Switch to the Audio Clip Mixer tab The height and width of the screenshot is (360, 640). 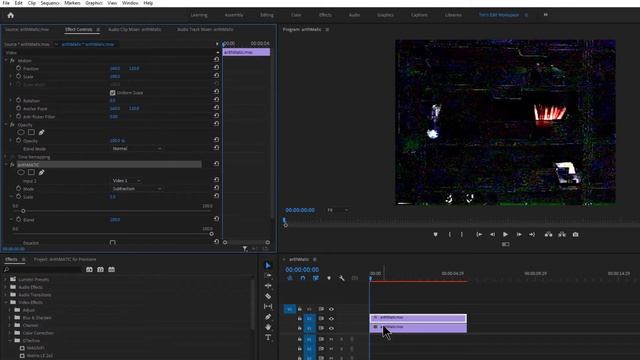[135, 29]
